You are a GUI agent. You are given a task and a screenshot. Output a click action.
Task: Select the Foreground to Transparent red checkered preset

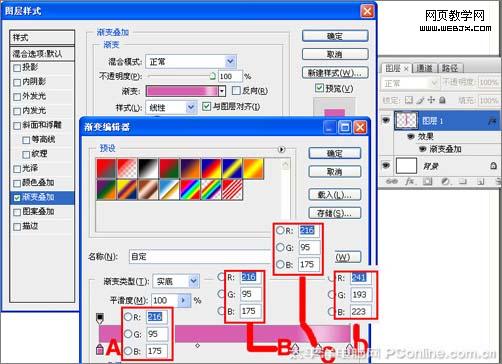point(127,168)
